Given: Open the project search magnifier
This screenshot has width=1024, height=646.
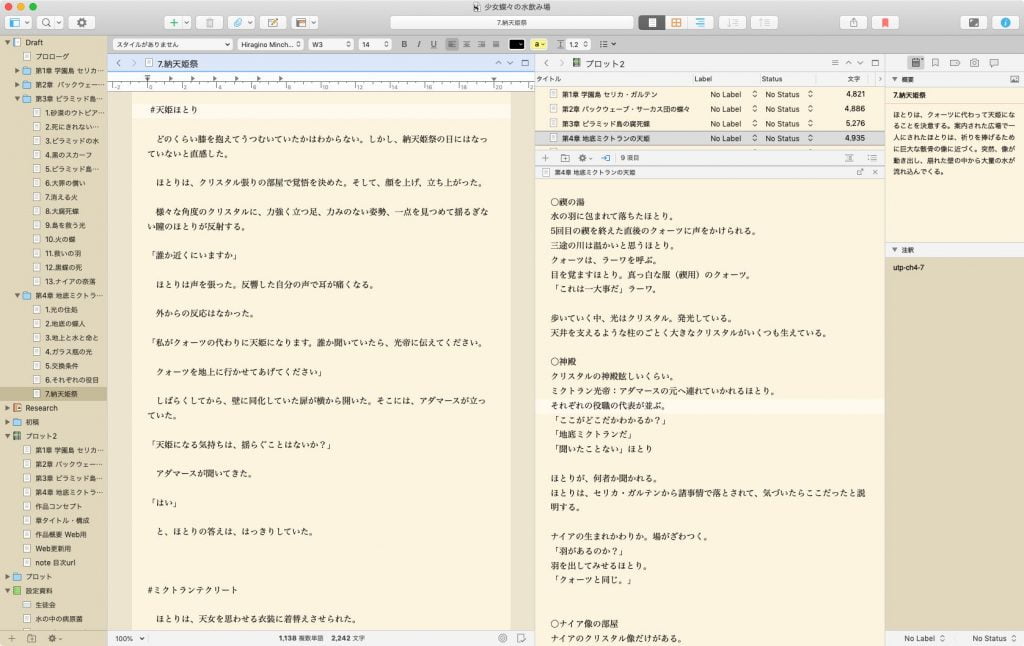Looking at the screenshot, I should point(49,22).
